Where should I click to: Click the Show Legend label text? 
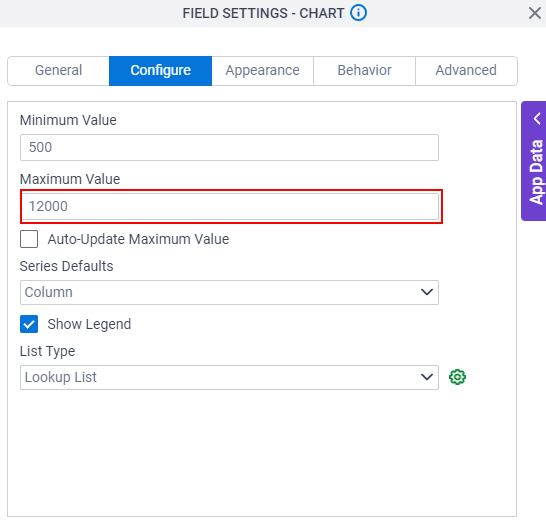[x=89, y=324]
